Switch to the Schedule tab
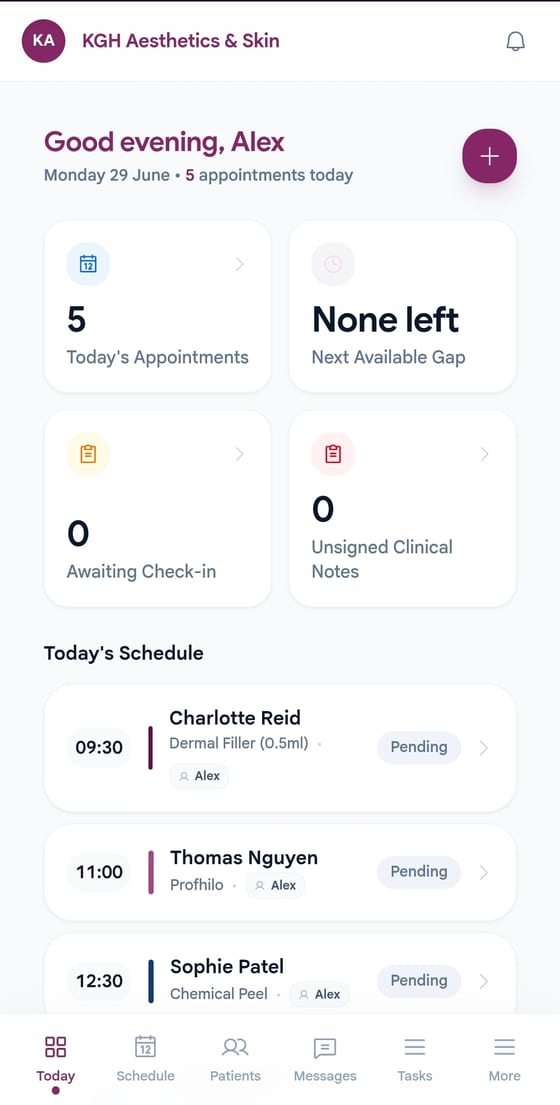 pos(145,1058)
